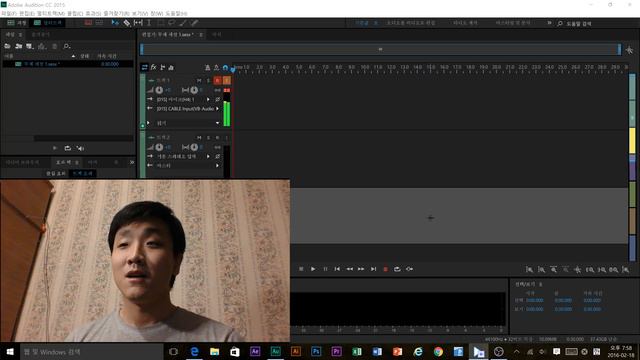Open the Files panel options menu icon

[20, 35]
